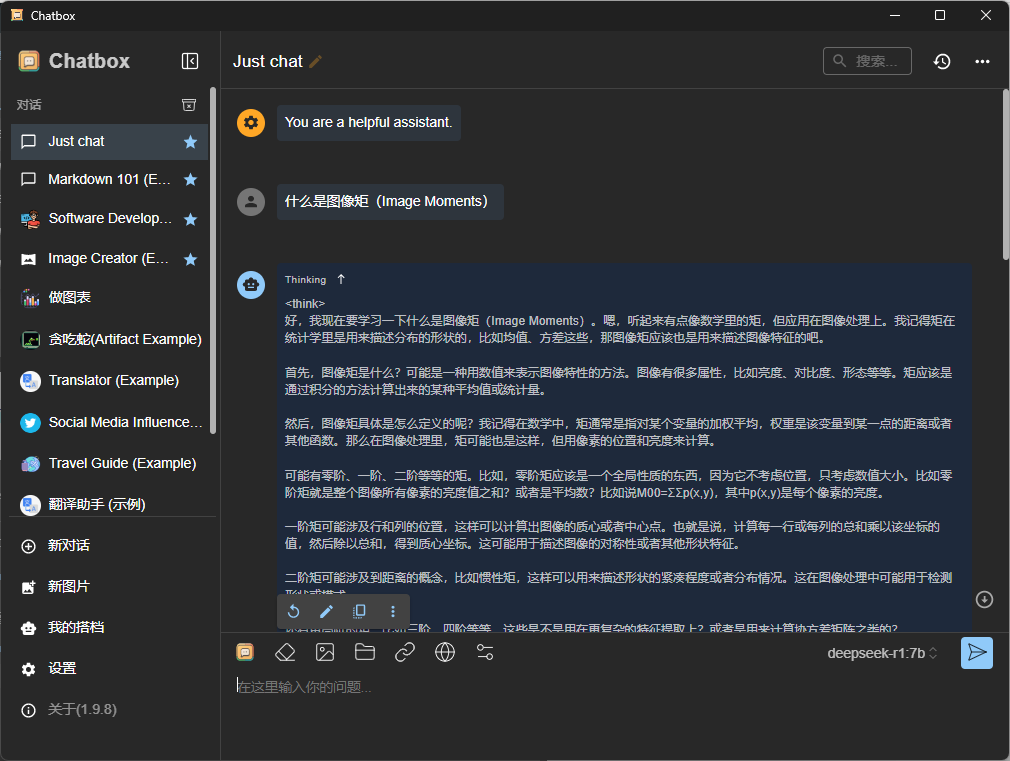This screenshot has height=761, width=1010.
Task: Start a new chat with 新对话
Action: click(68, 546)
